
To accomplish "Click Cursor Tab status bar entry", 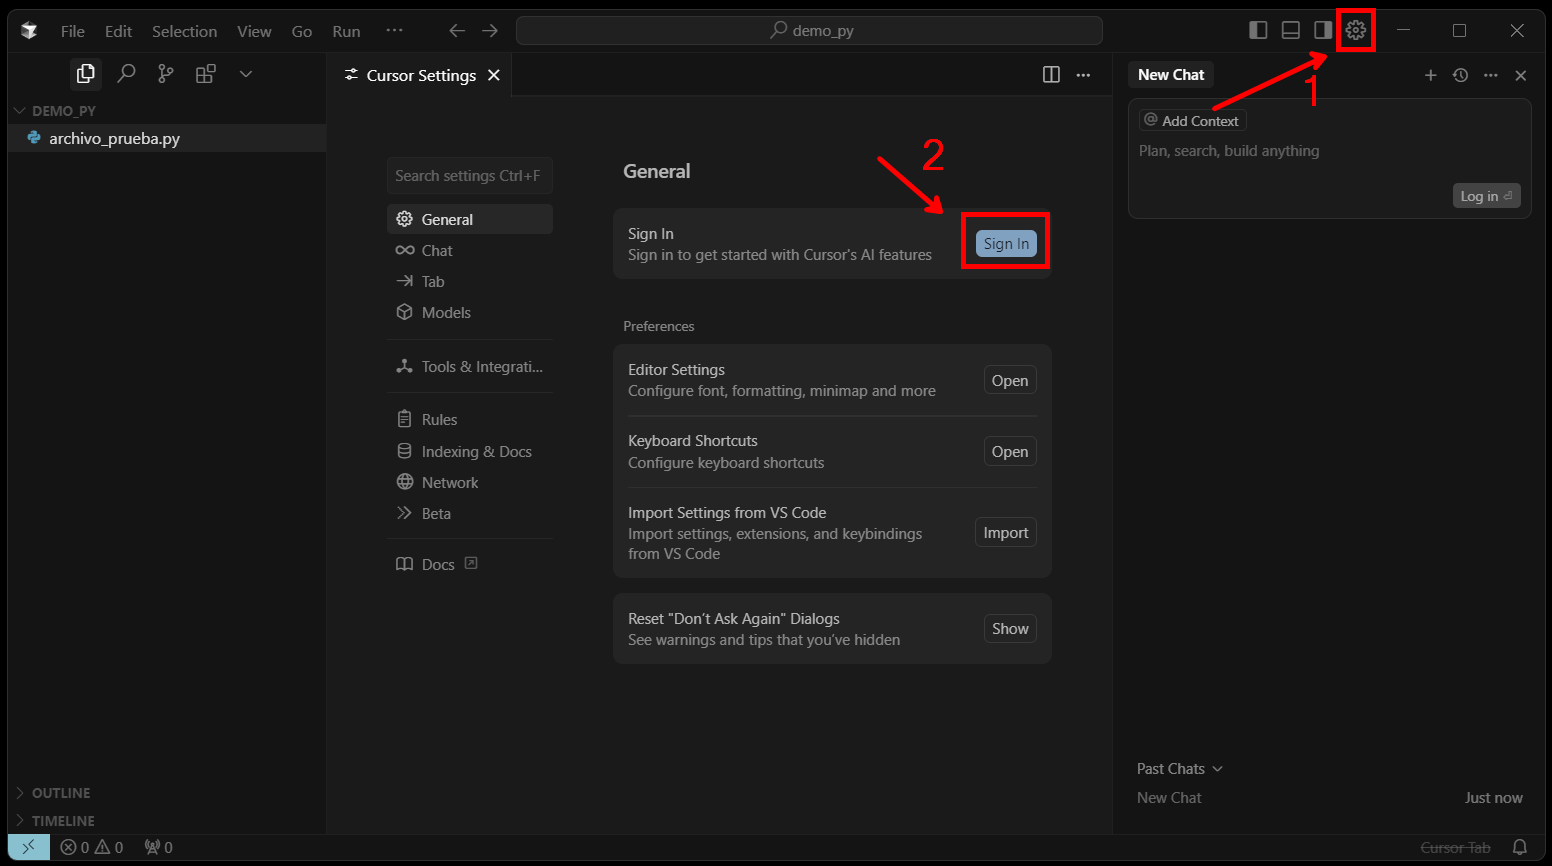I will click(1455, 847).
